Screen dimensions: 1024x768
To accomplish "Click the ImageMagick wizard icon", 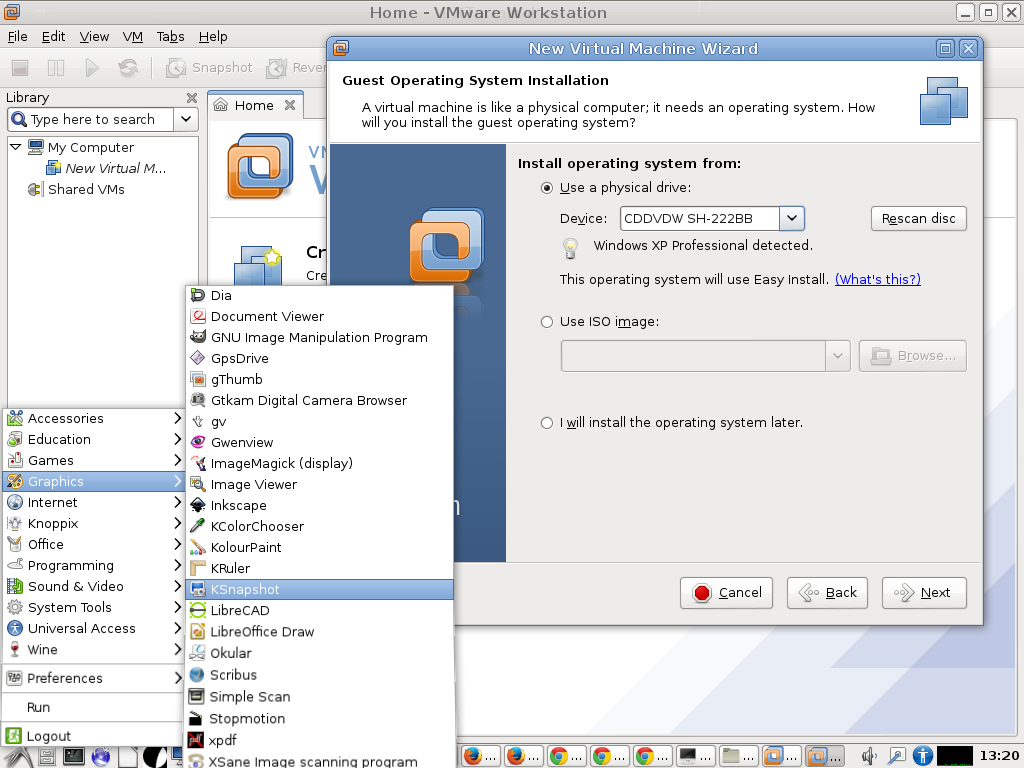I will click(198, 463).
